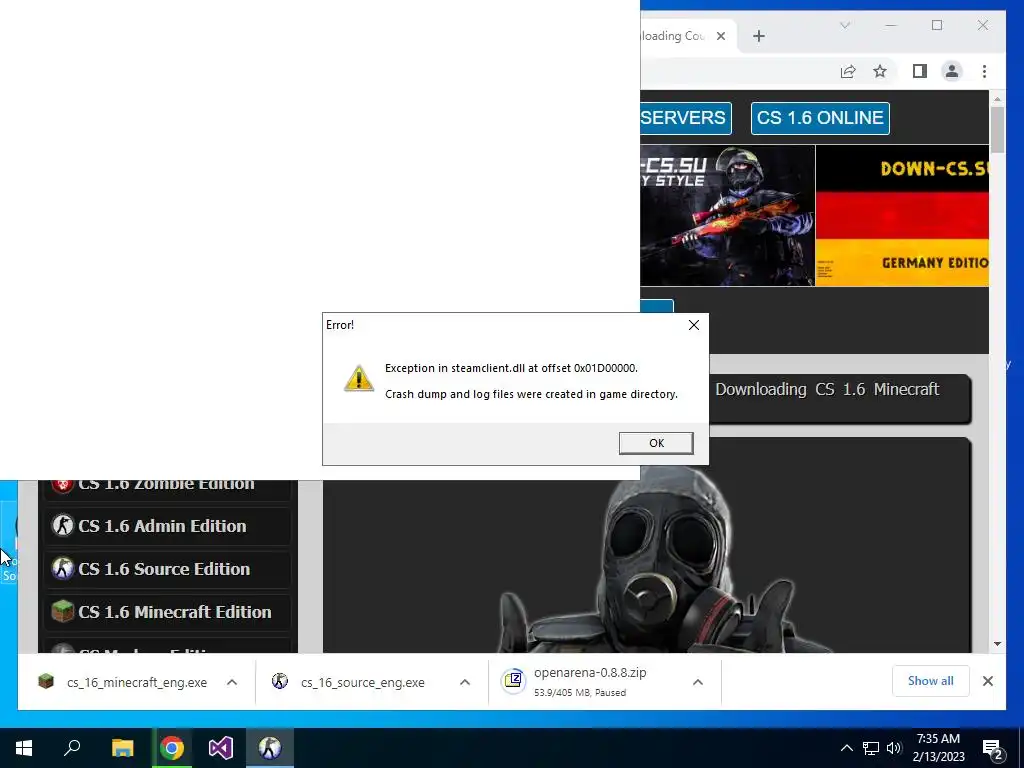Image resolution: width=1024 pixels, height=768 pixels.
Task: Open downloaded cs_16_minecraft_eng.exe
Action: pyautogui.click(x=136, y=682)
